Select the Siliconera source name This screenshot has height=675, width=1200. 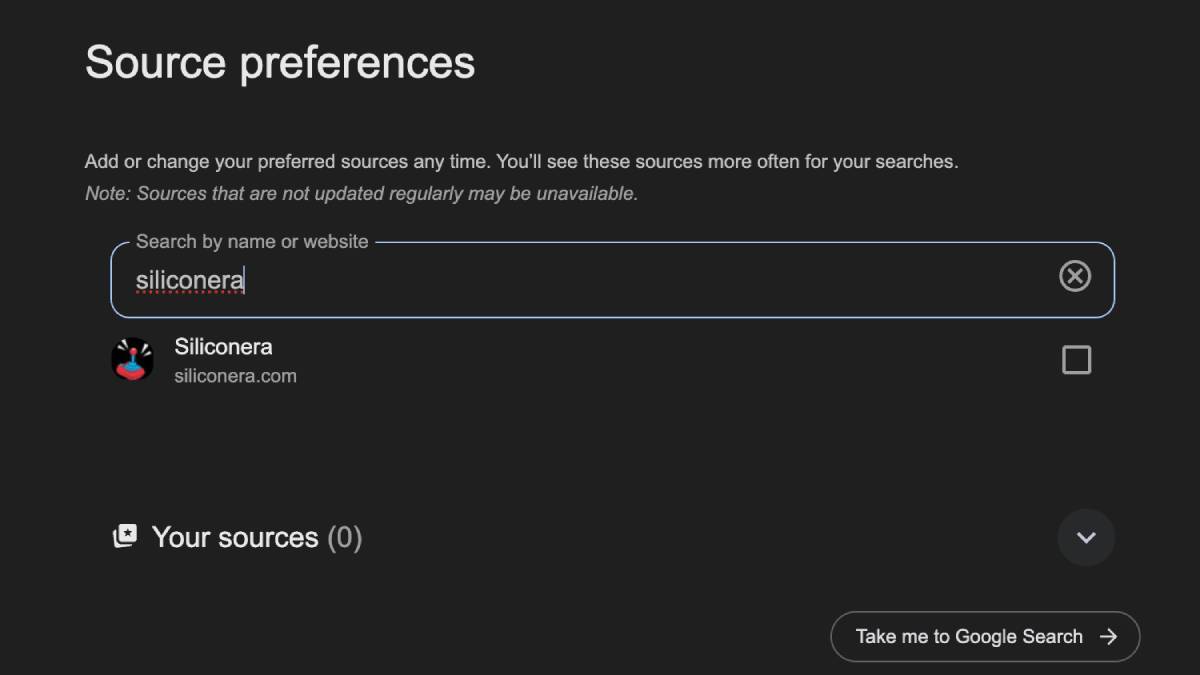[223, 347]
